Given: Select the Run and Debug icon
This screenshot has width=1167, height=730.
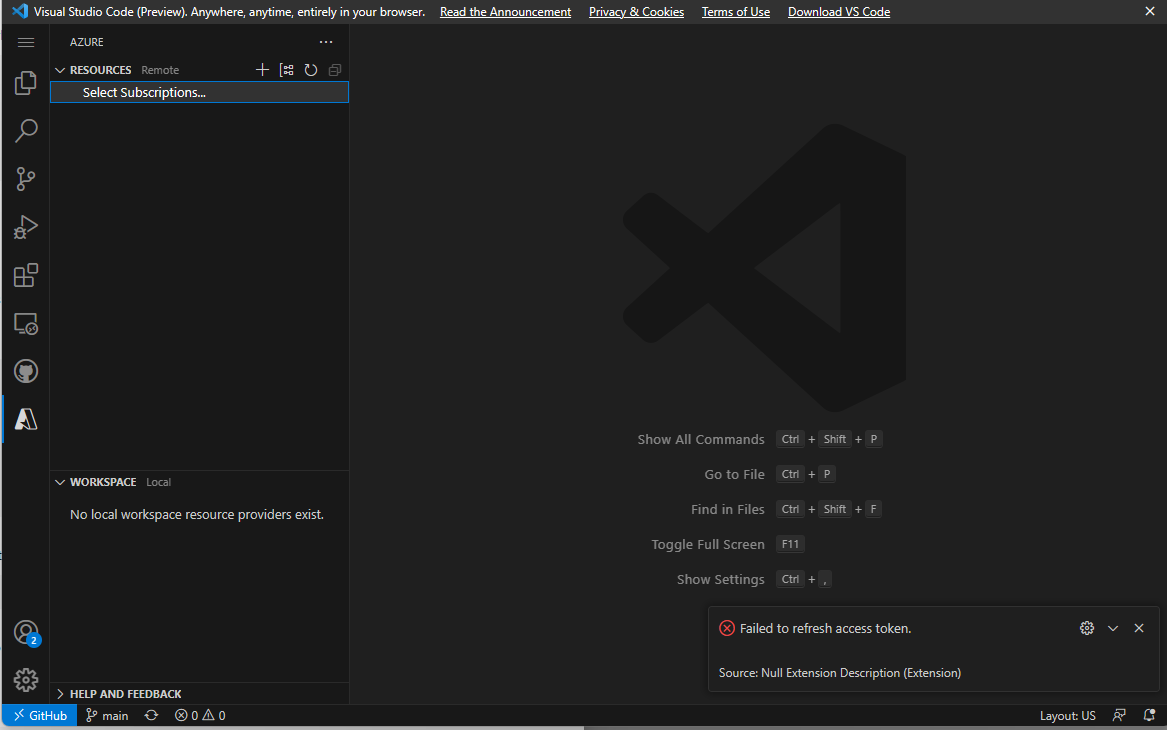Looking at the screenshot, I should tap(26, 227).
